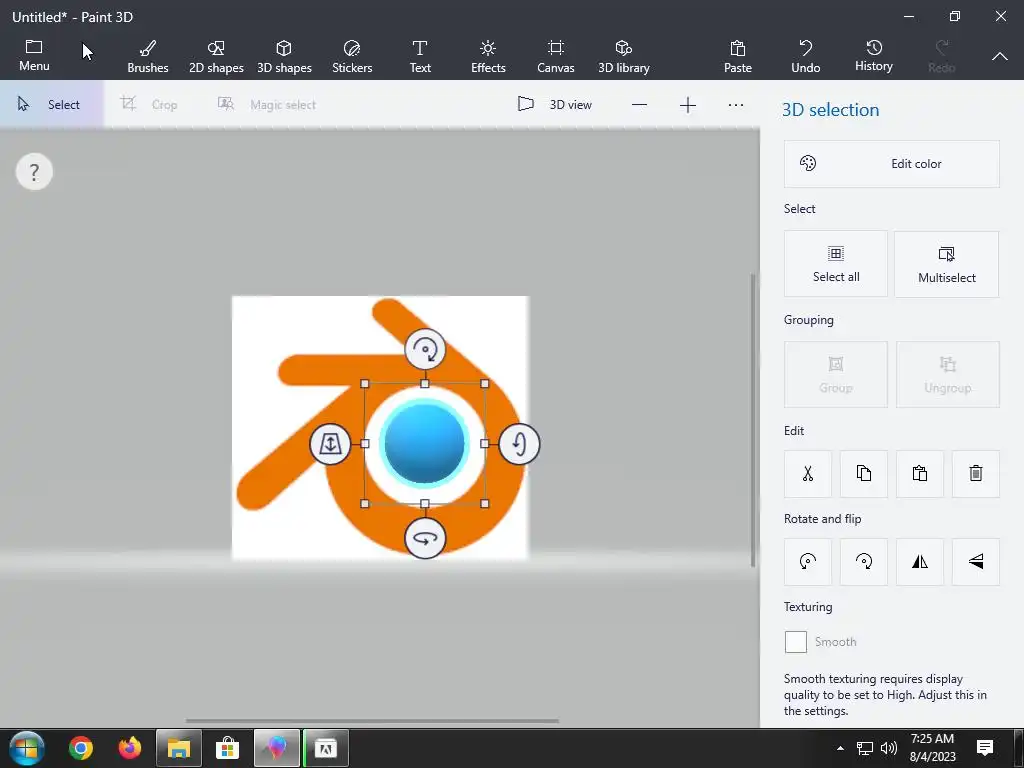Screen dimensions: 1024x768
Task: Open the 3D library
Action: click(624, 56)
